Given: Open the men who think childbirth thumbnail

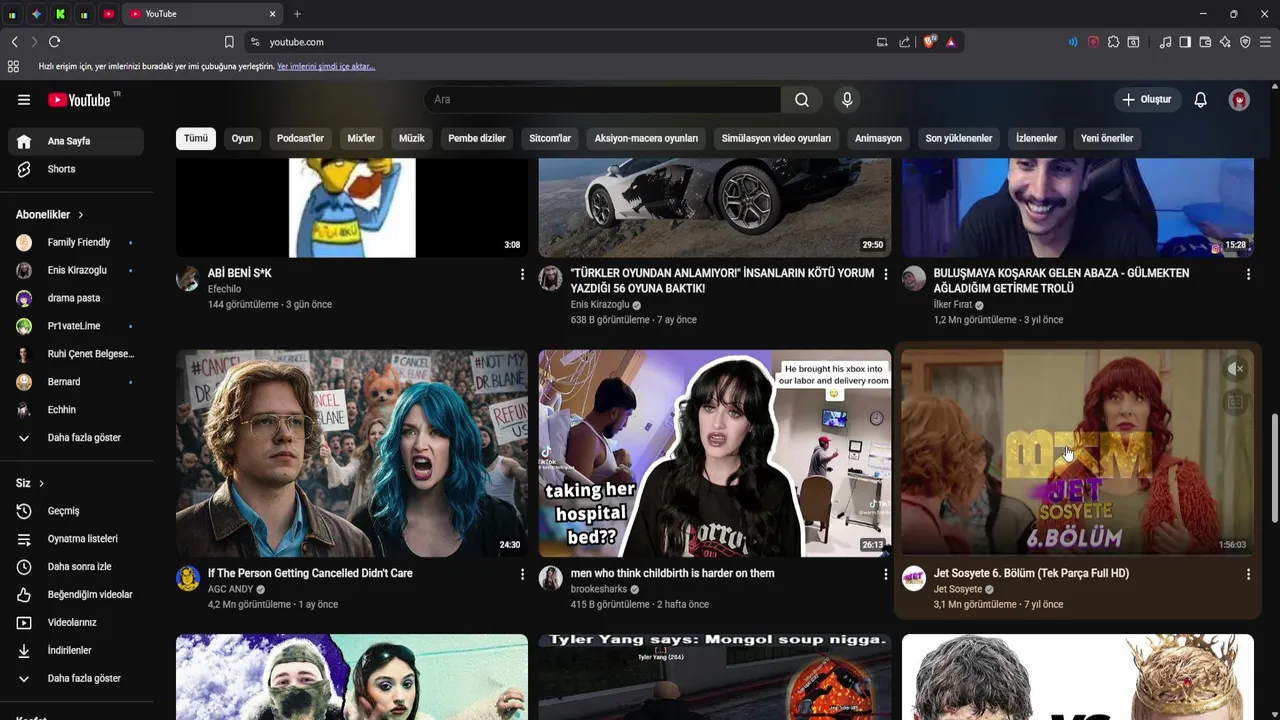Looking at the screenshot, I should (x=715, y=453).
